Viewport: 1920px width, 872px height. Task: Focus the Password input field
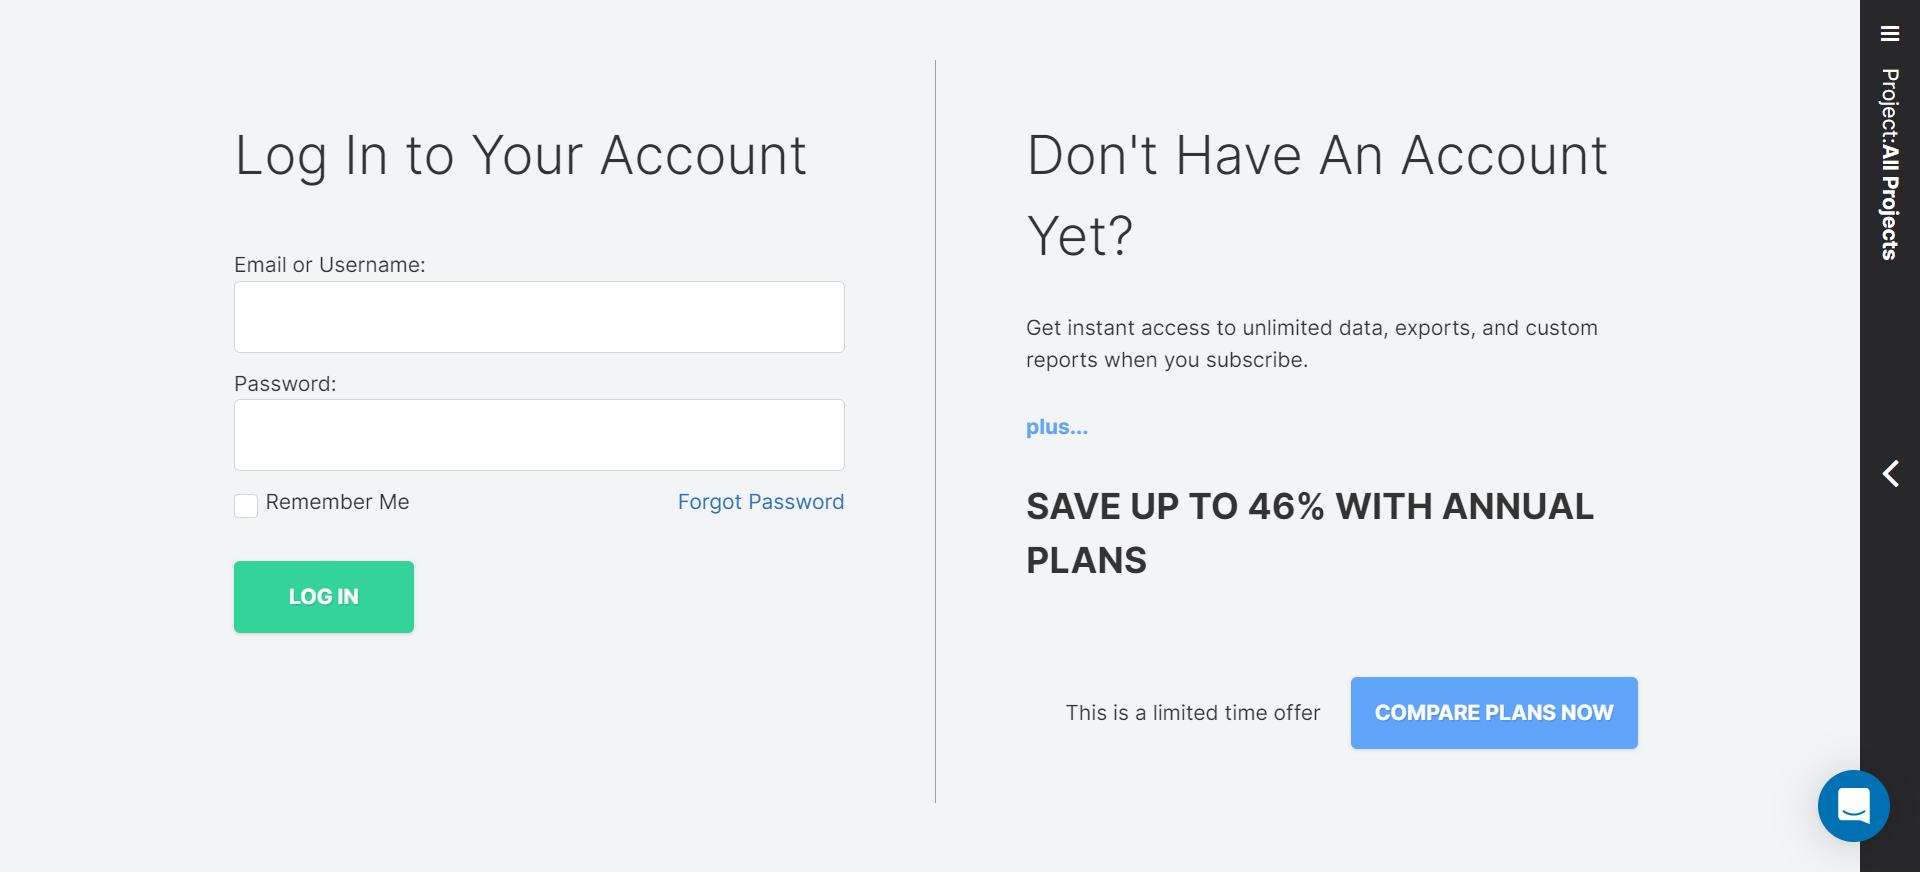(x=539, y=435)
